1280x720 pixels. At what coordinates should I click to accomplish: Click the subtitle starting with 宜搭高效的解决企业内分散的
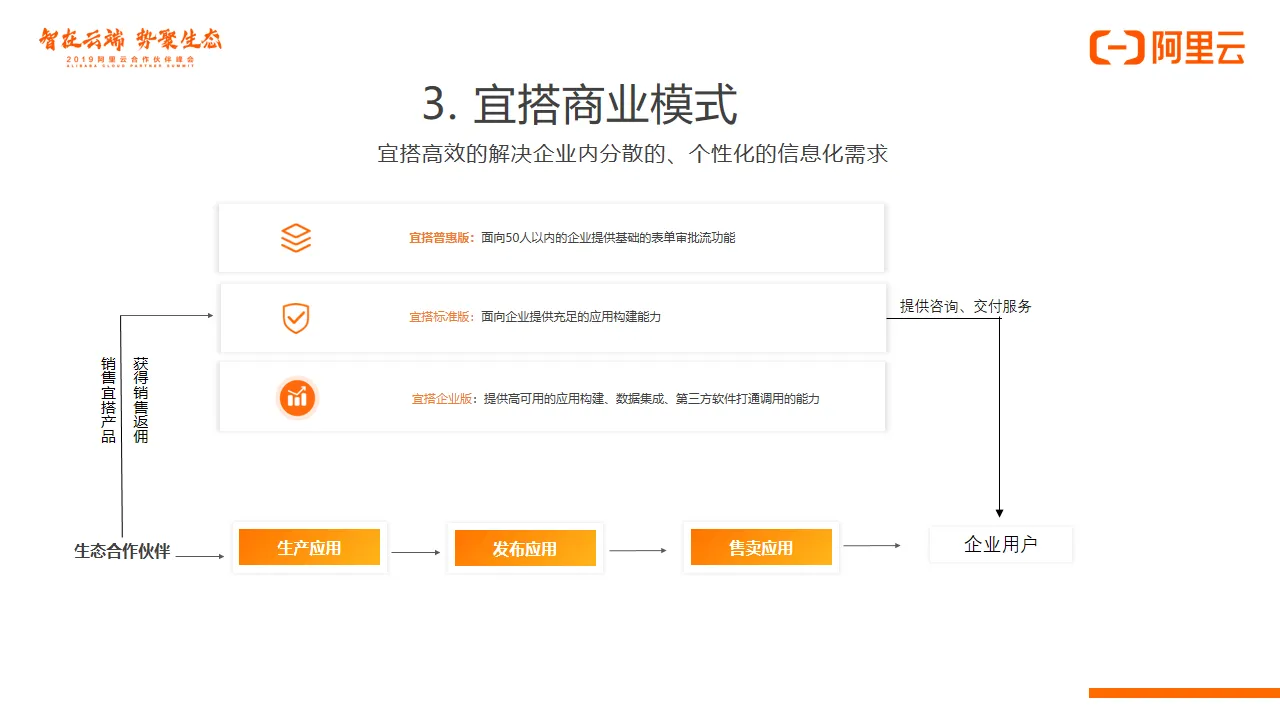(633, 154)
